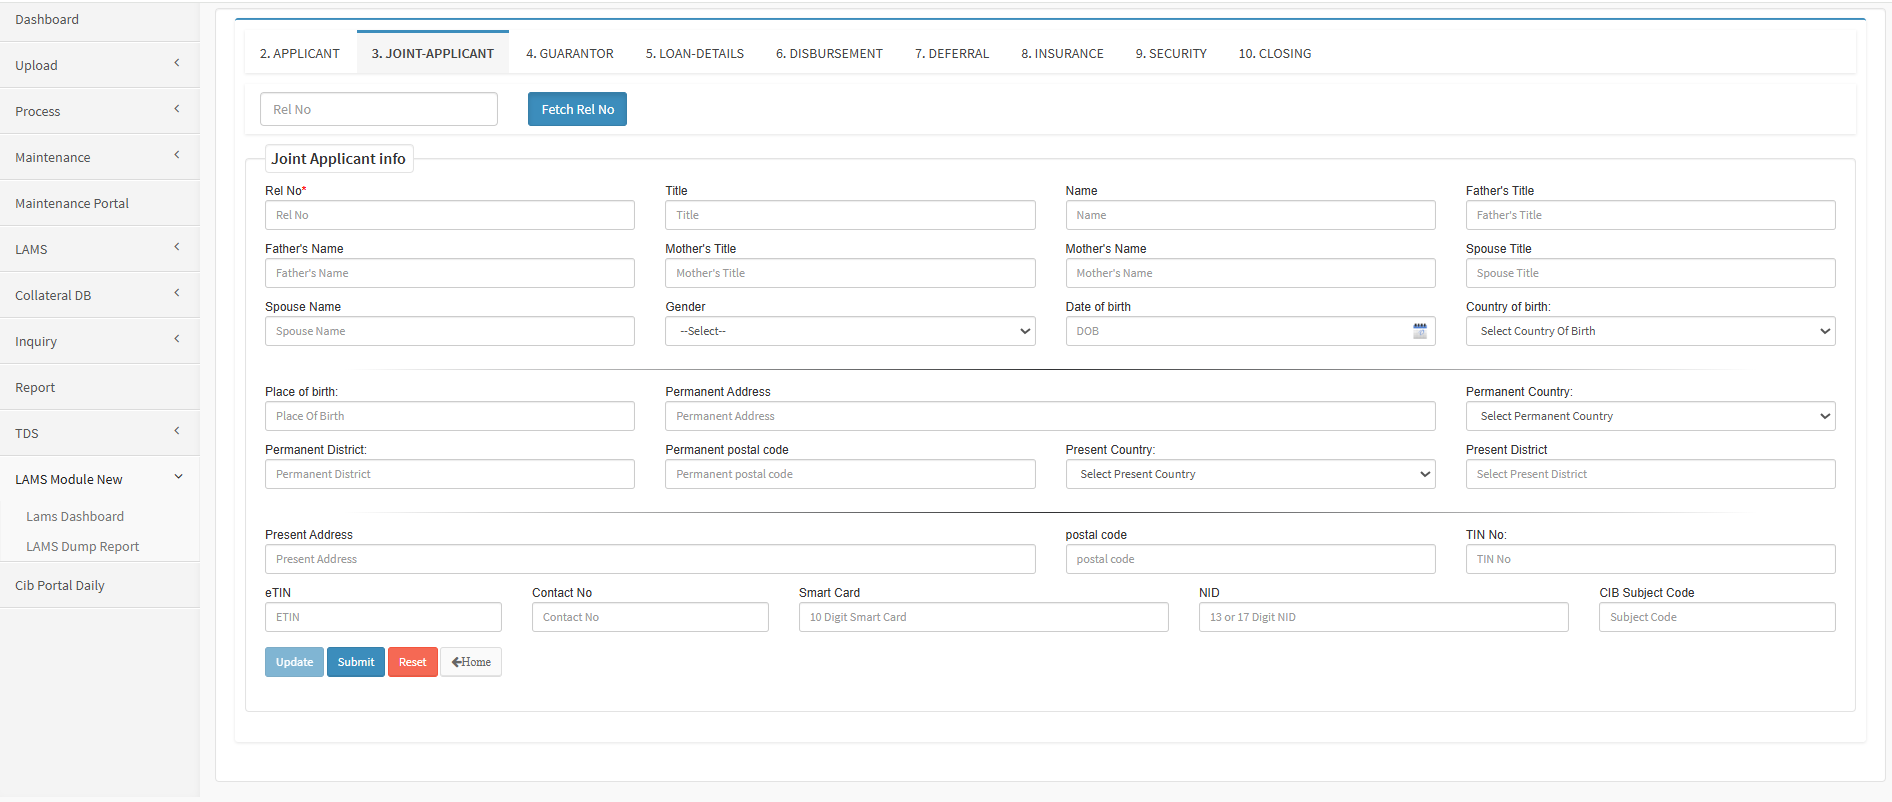Click the Home button with arrow icon
Image resolution: width=1892 pixels, height=802 pixels.
click(x=471, y=662)
